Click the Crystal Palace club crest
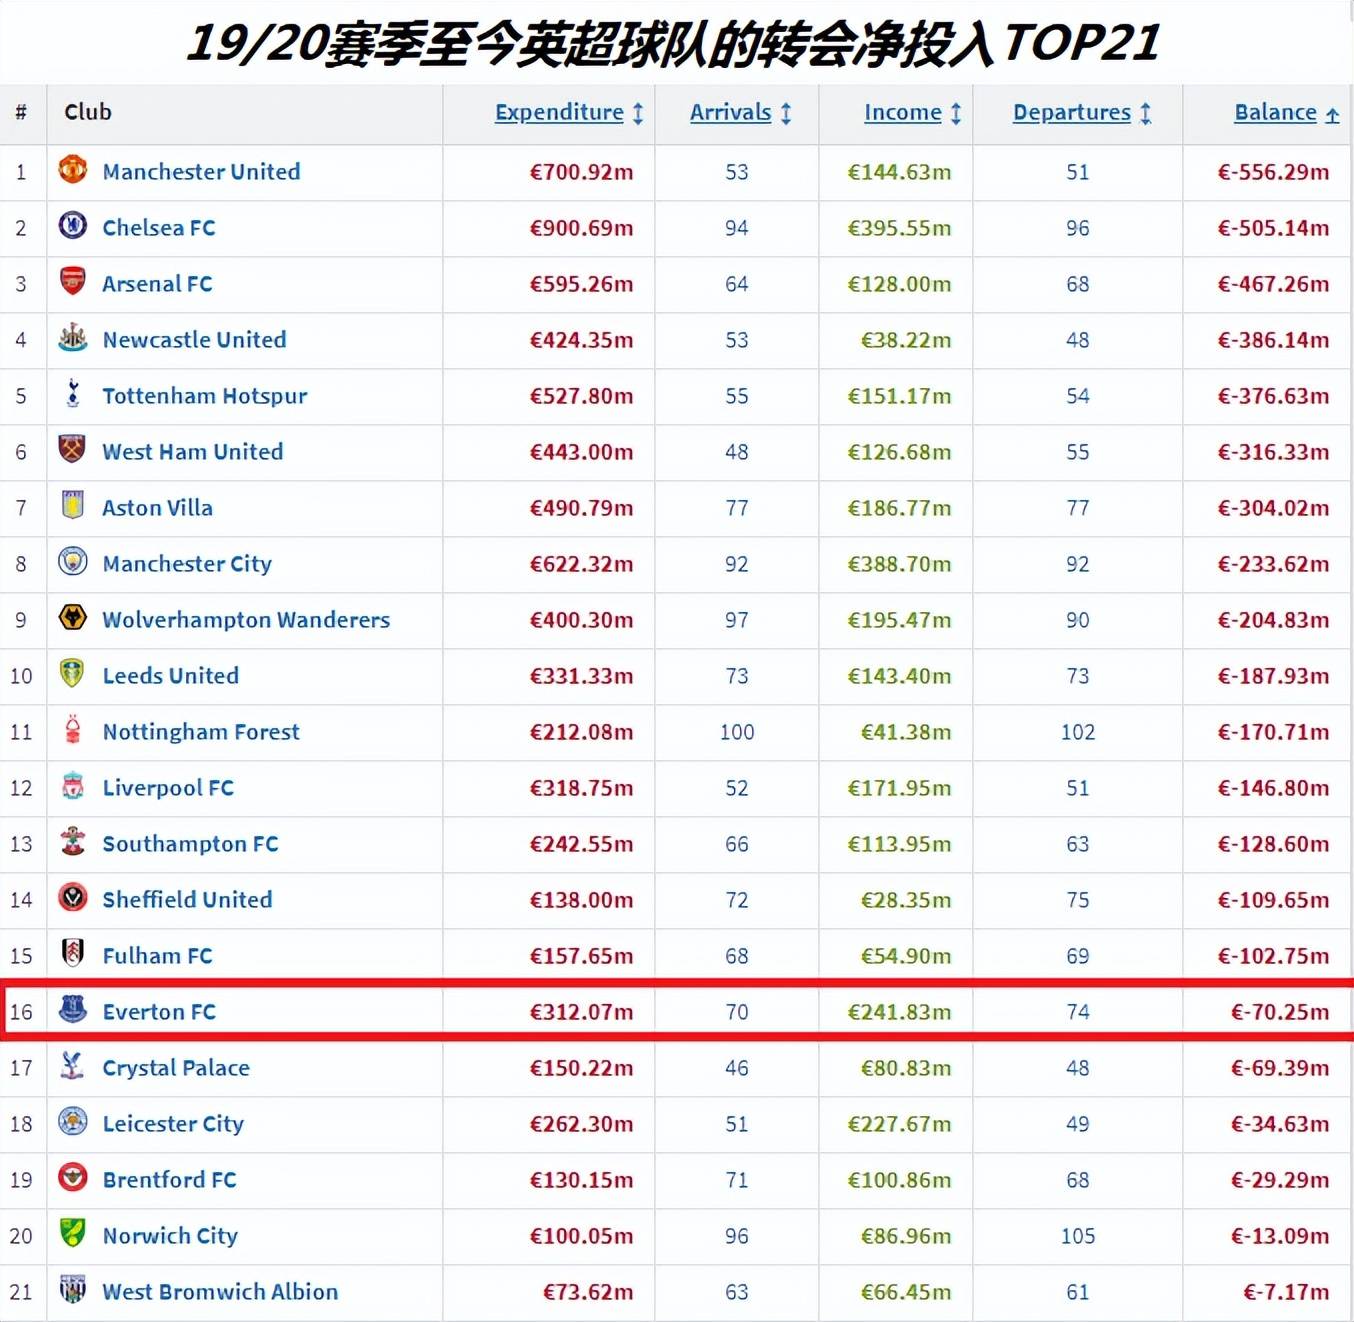This screenshot has width=1354, height=1322. click(72, 1065)
